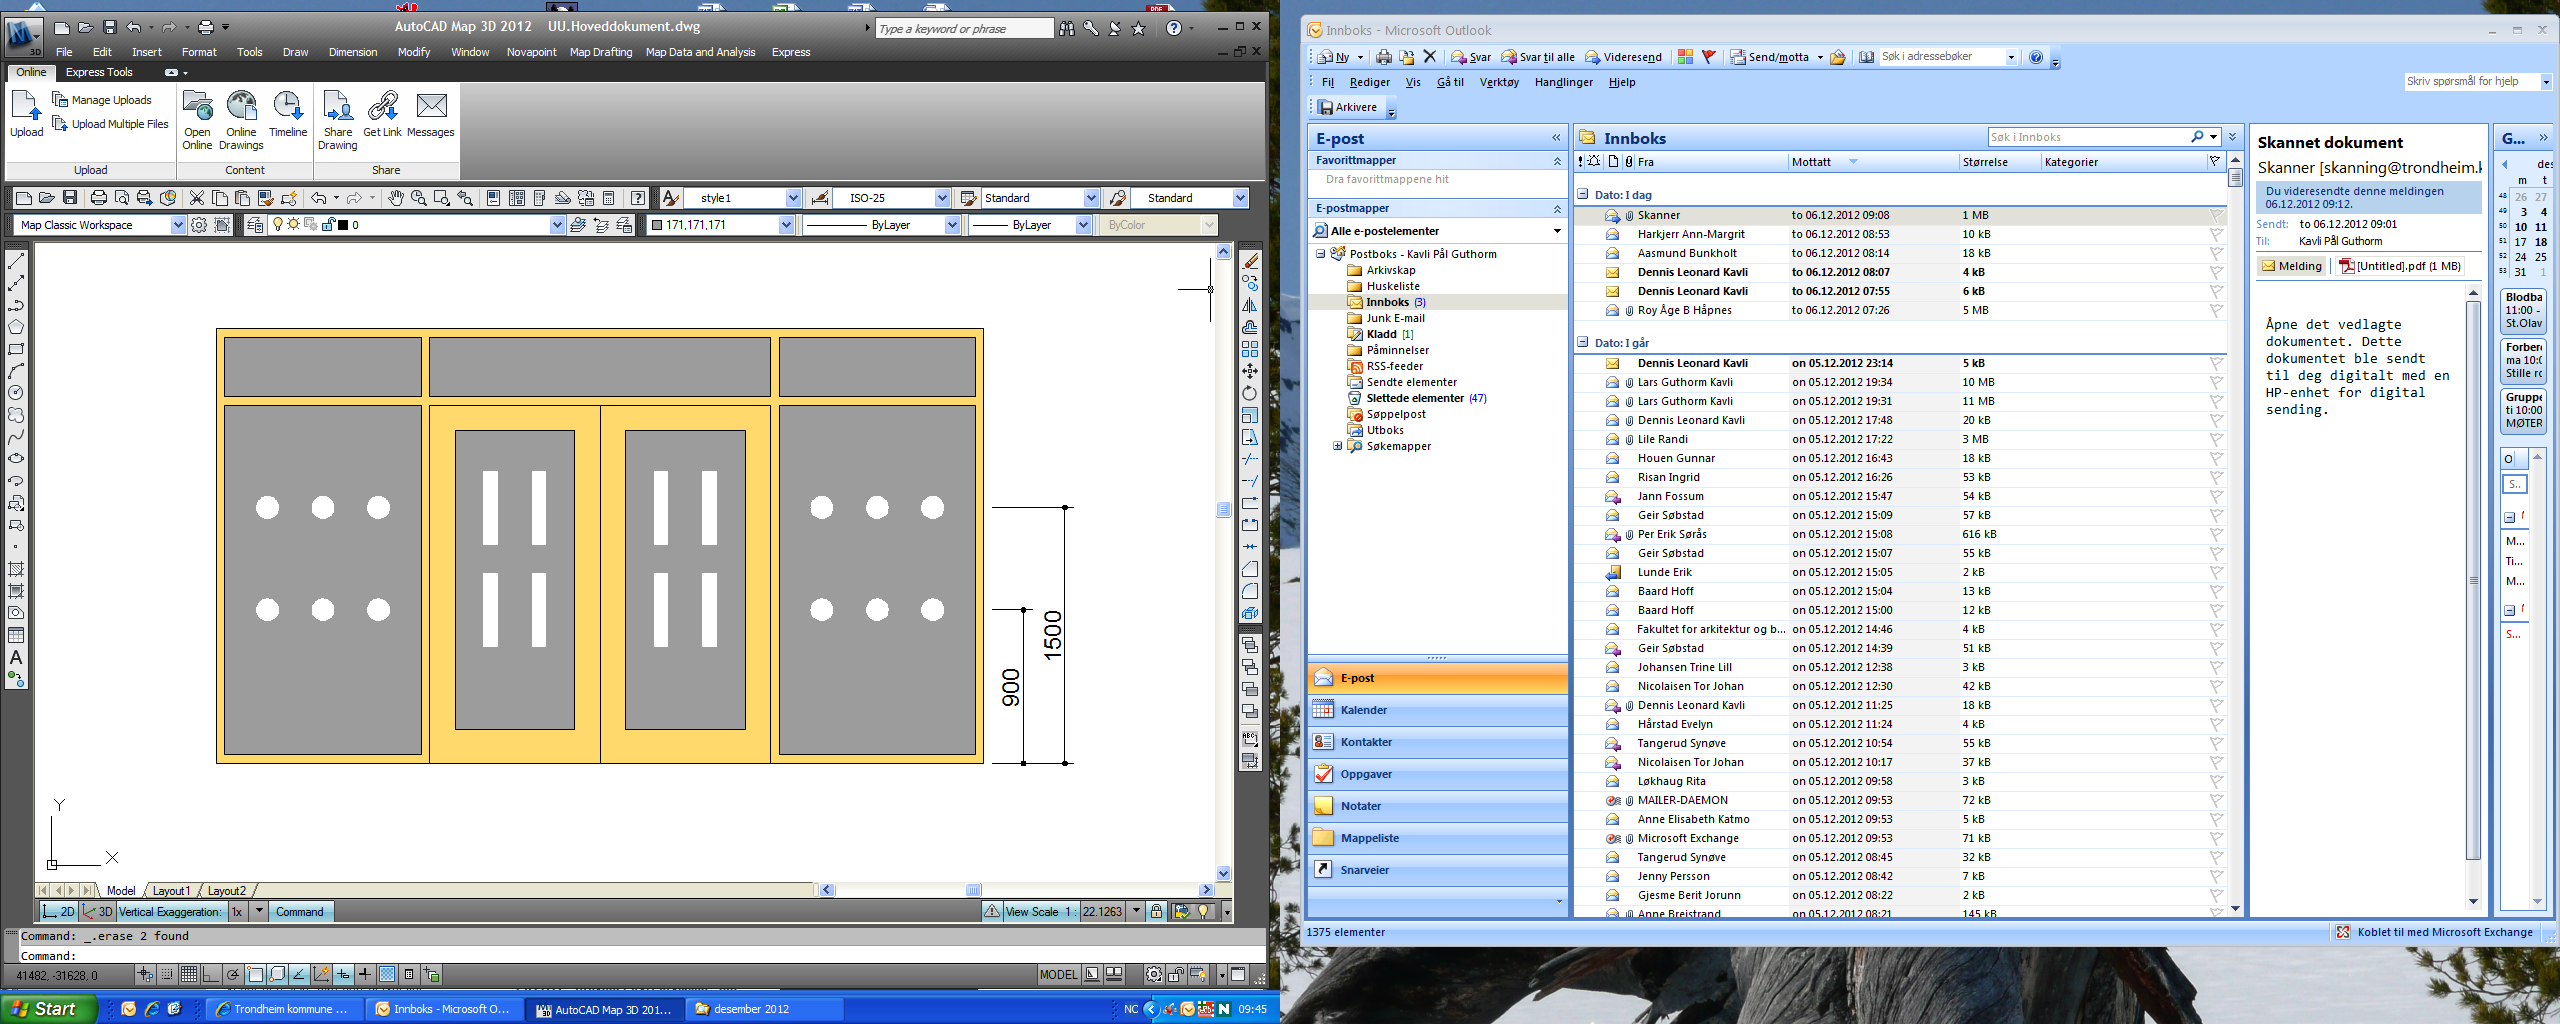Open the Draw menu in AutoCAD

pyautogui.click(x=295, y=52)
